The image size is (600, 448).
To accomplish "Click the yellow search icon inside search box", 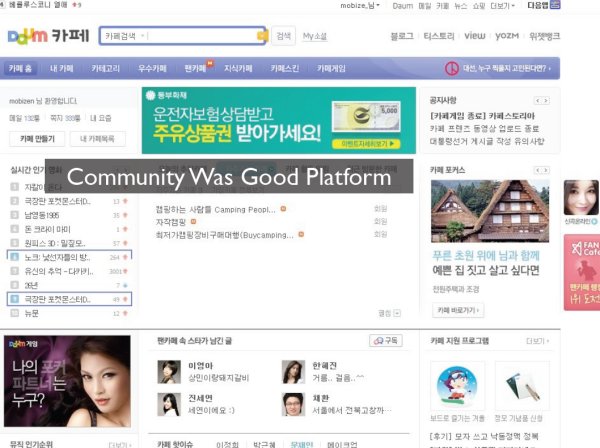I will coord(262,36).
